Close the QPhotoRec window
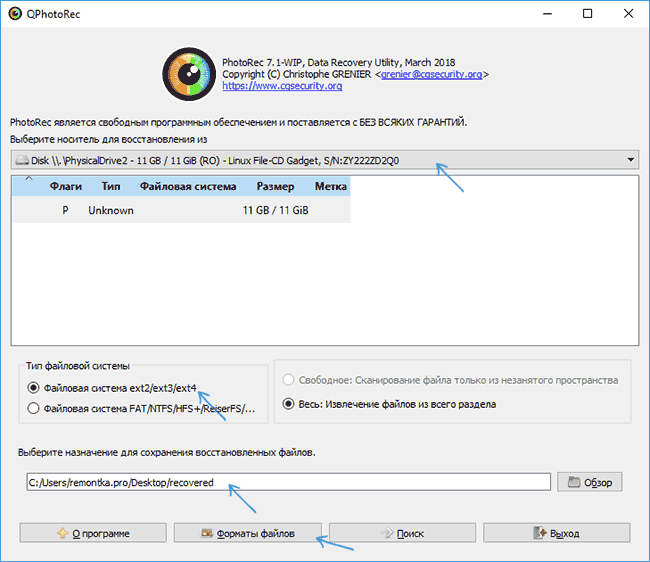Viewport: 650px width, 562px height. pyautogui.click(x=628, y=14)
